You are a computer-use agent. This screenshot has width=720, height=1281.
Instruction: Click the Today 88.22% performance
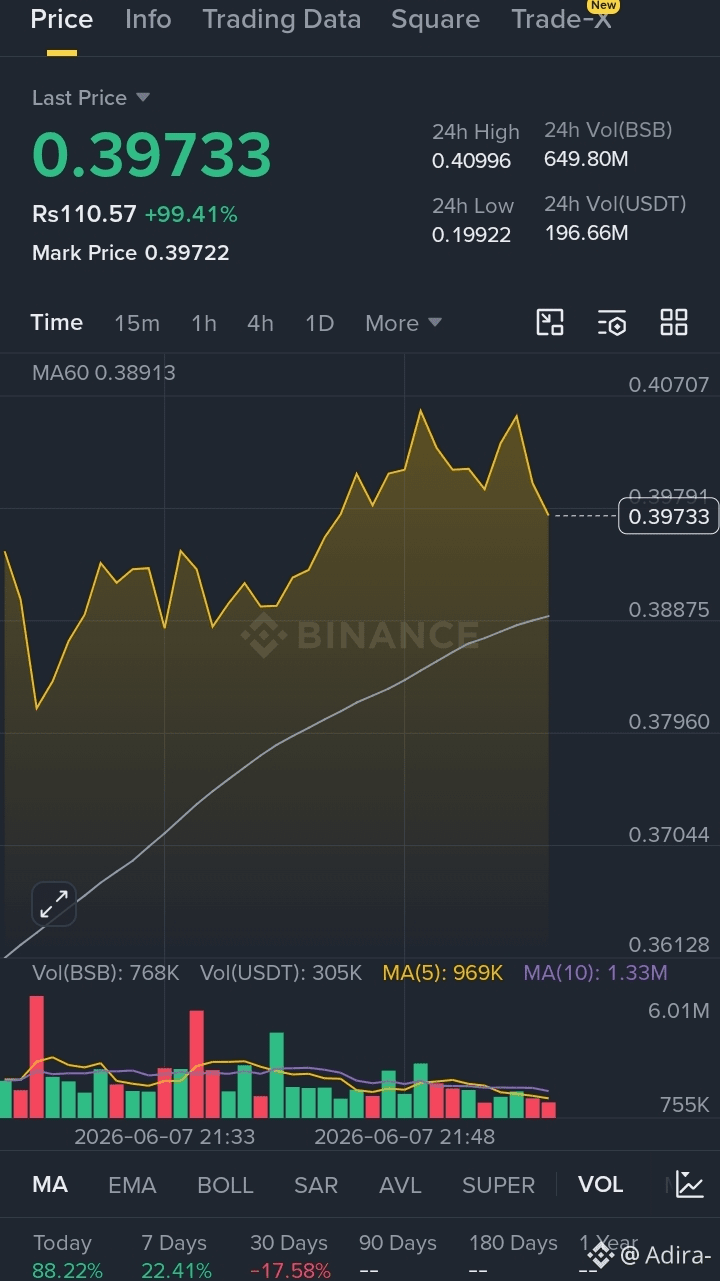(67, 1257)
